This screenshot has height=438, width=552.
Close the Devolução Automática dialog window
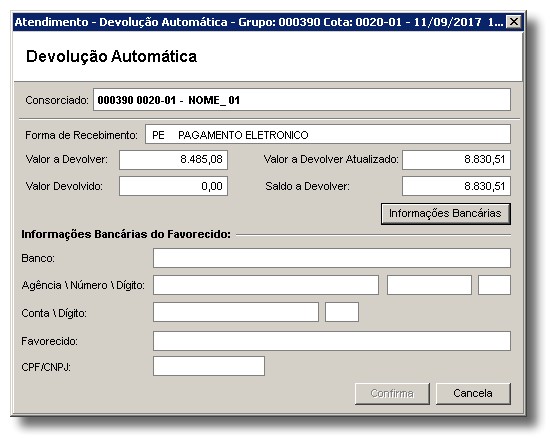click(x=514, y=22)
